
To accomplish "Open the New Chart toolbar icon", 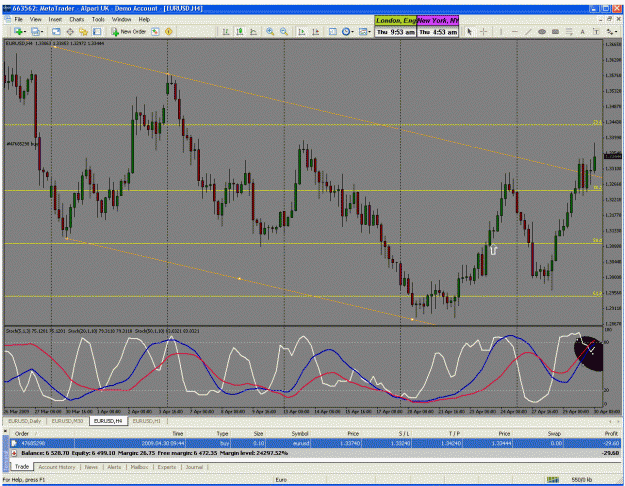I will [x=18, y=31].
